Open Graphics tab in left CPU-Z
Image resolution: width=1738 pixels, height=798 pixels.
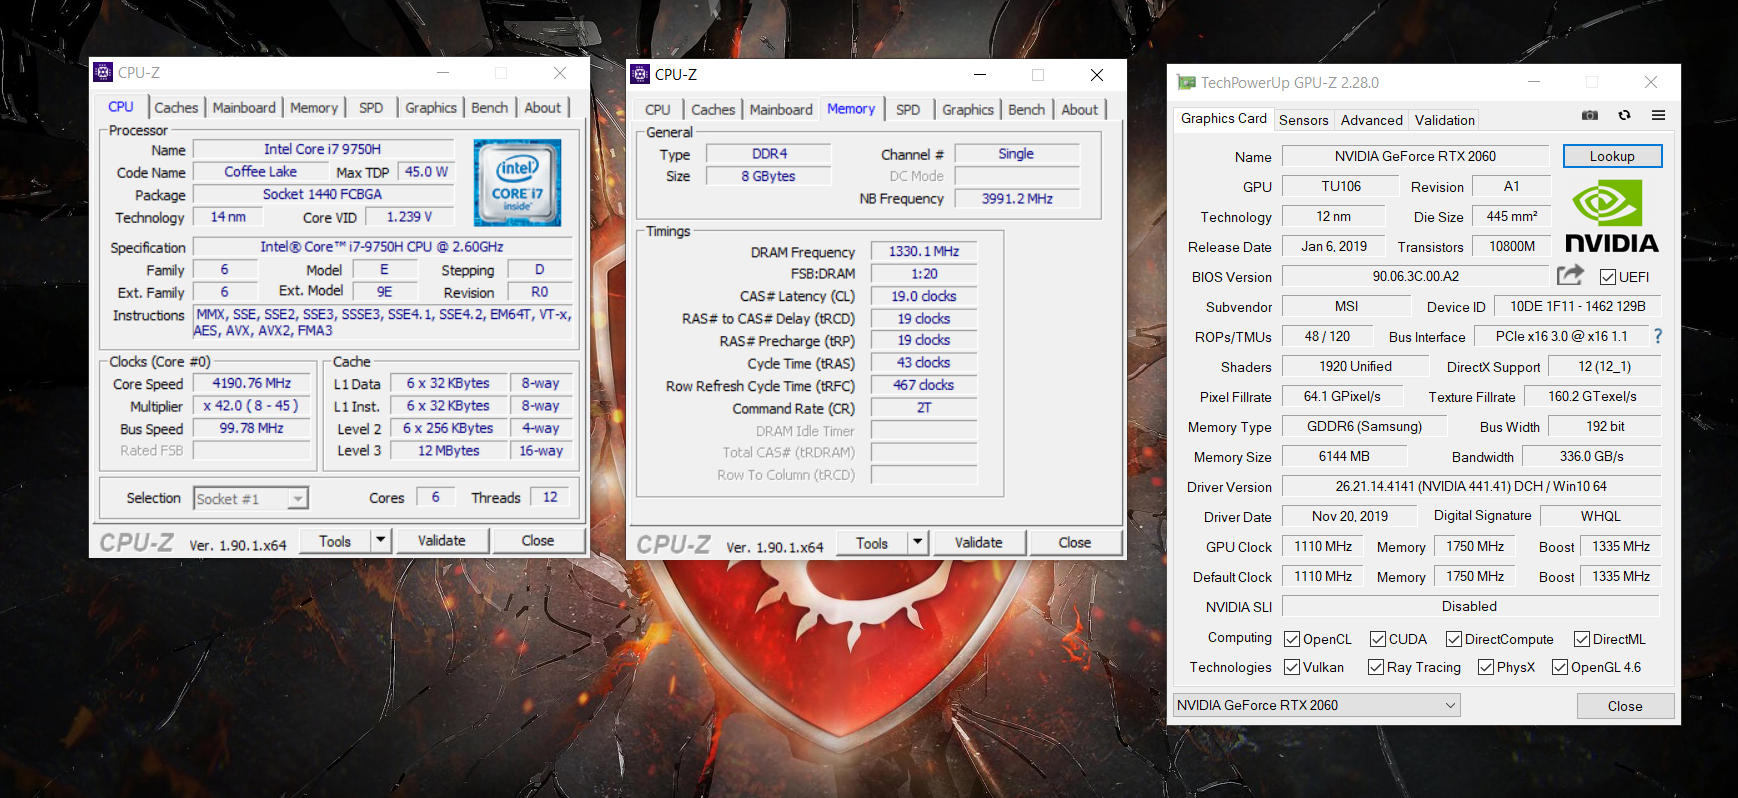431,108
